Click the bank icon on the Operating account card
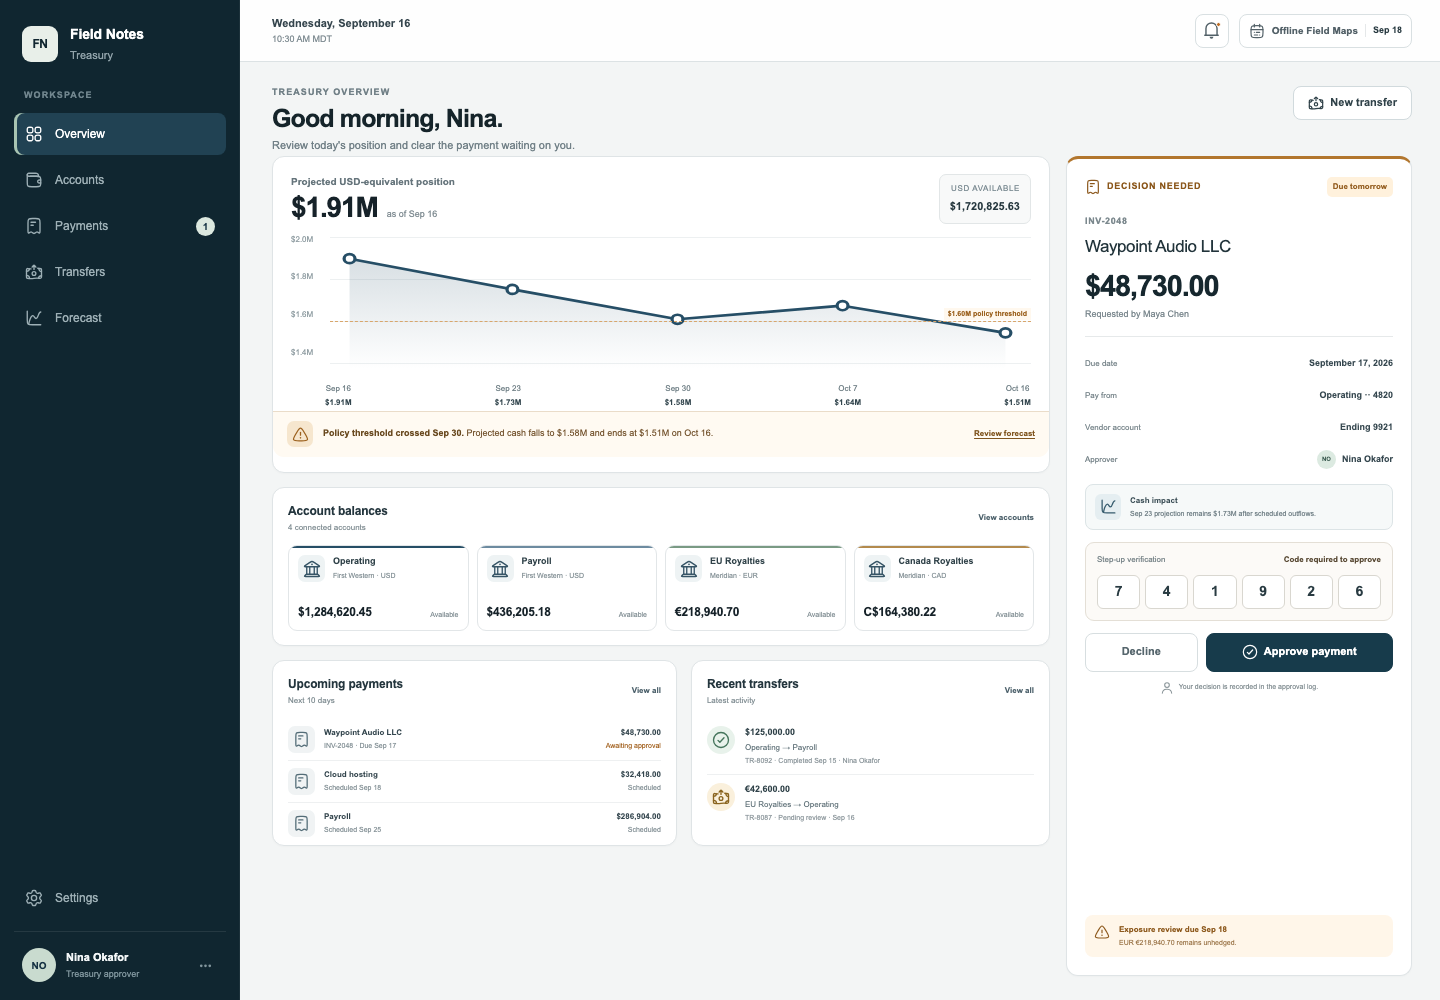Viewport: 1440px width, 1000px height. 312,569
